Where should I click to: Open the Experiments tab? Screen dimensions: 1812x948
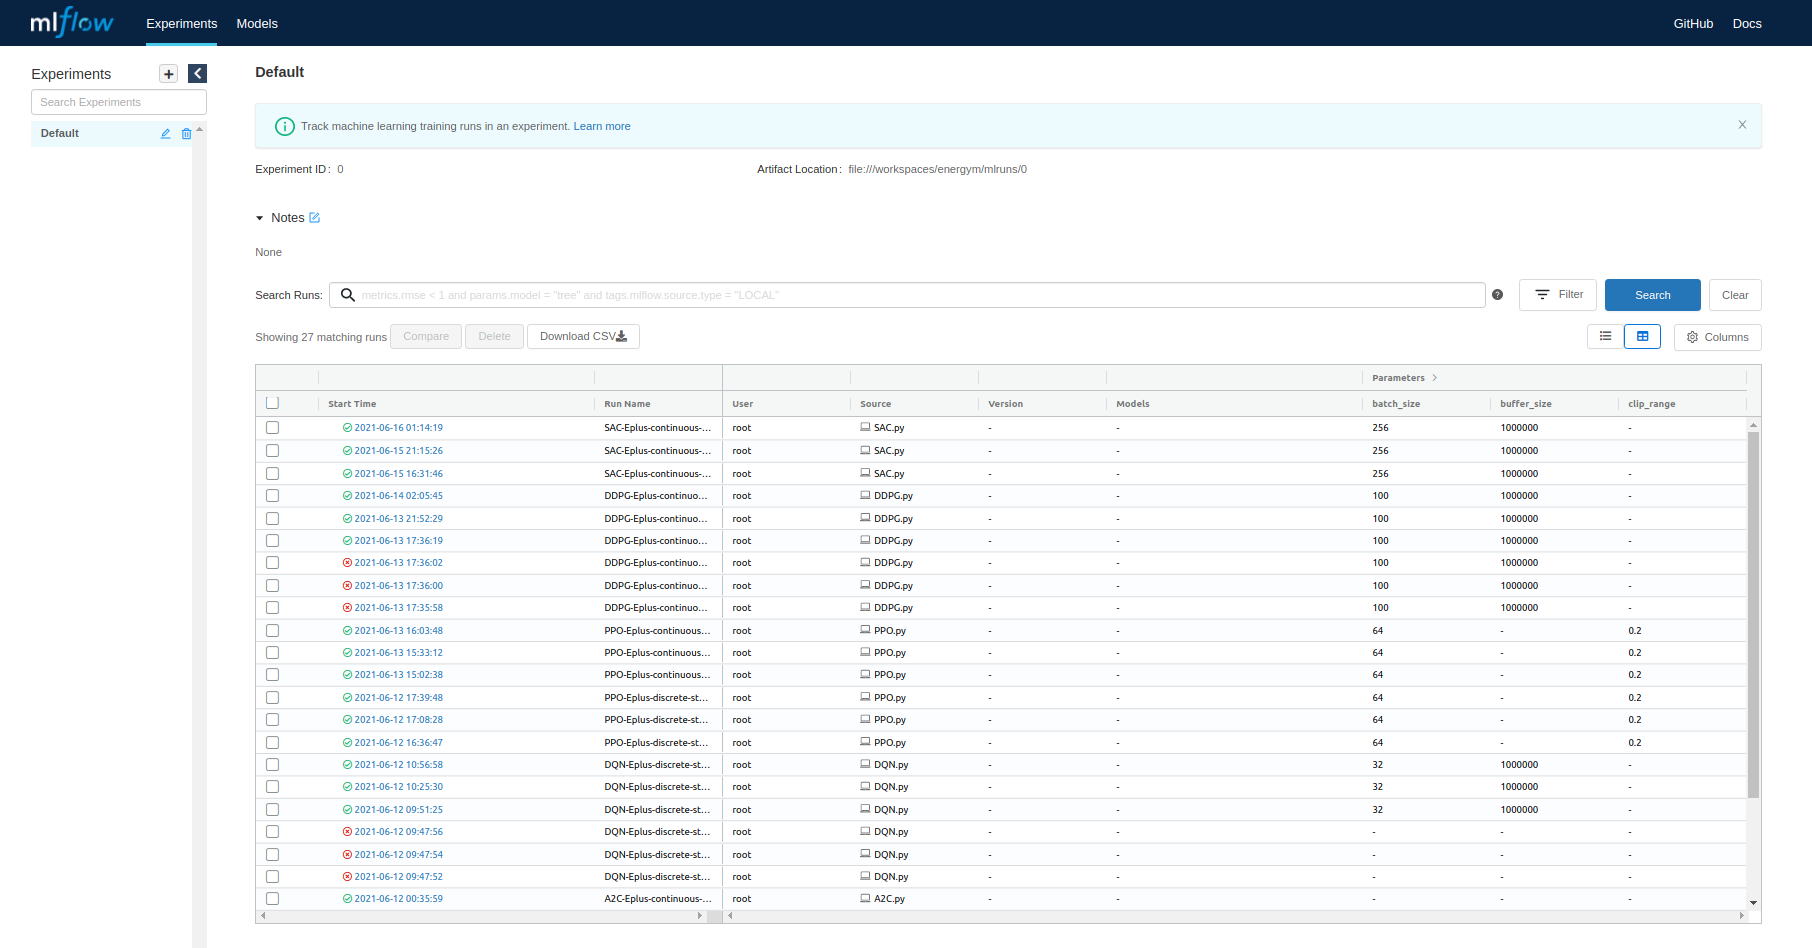(x=181, y=24)
